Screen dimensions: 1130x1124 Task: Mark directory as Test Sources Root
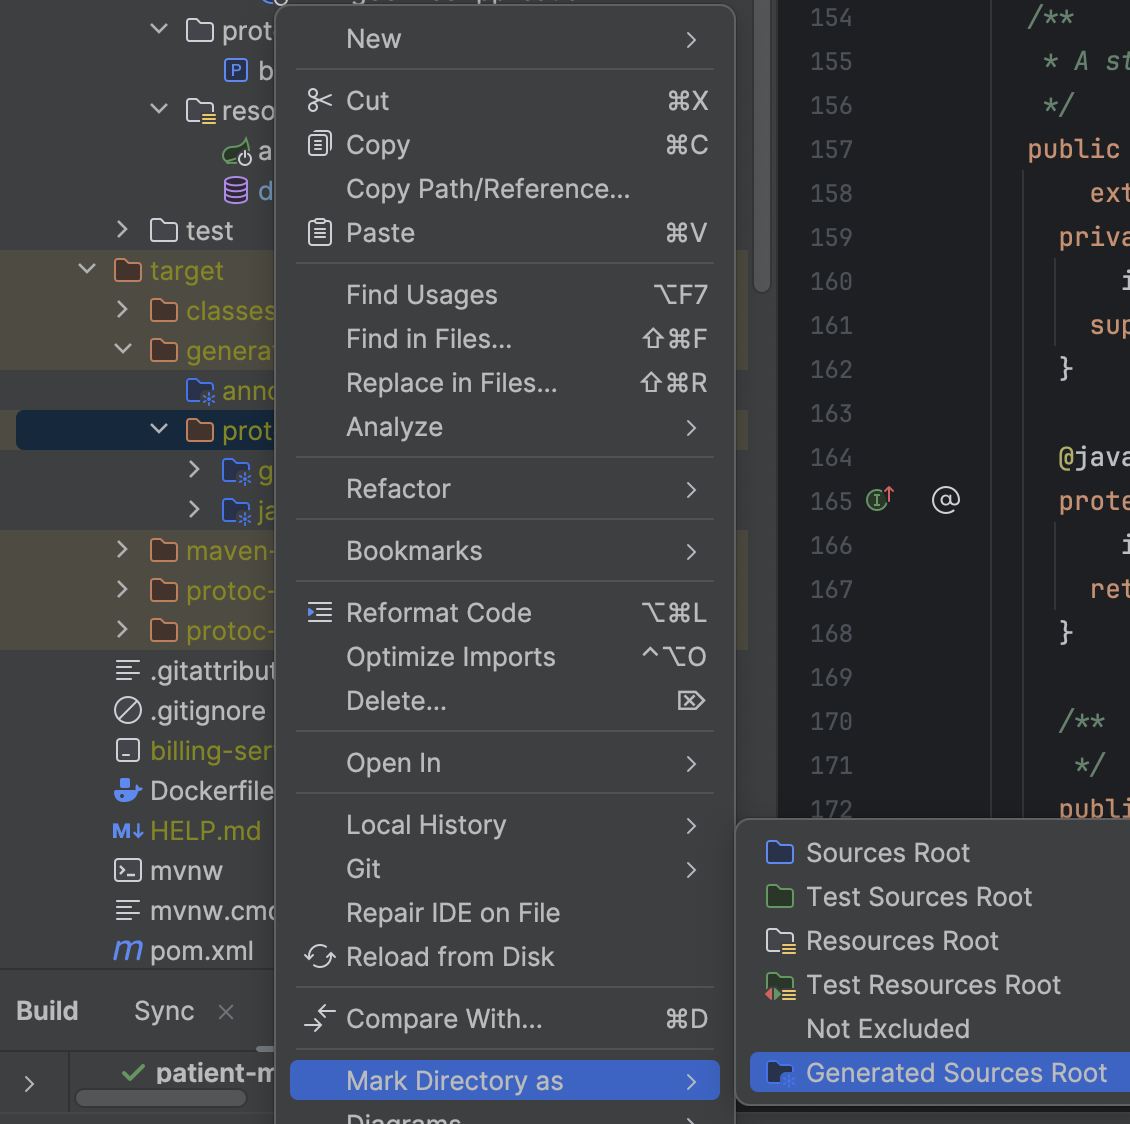(918, 897)
